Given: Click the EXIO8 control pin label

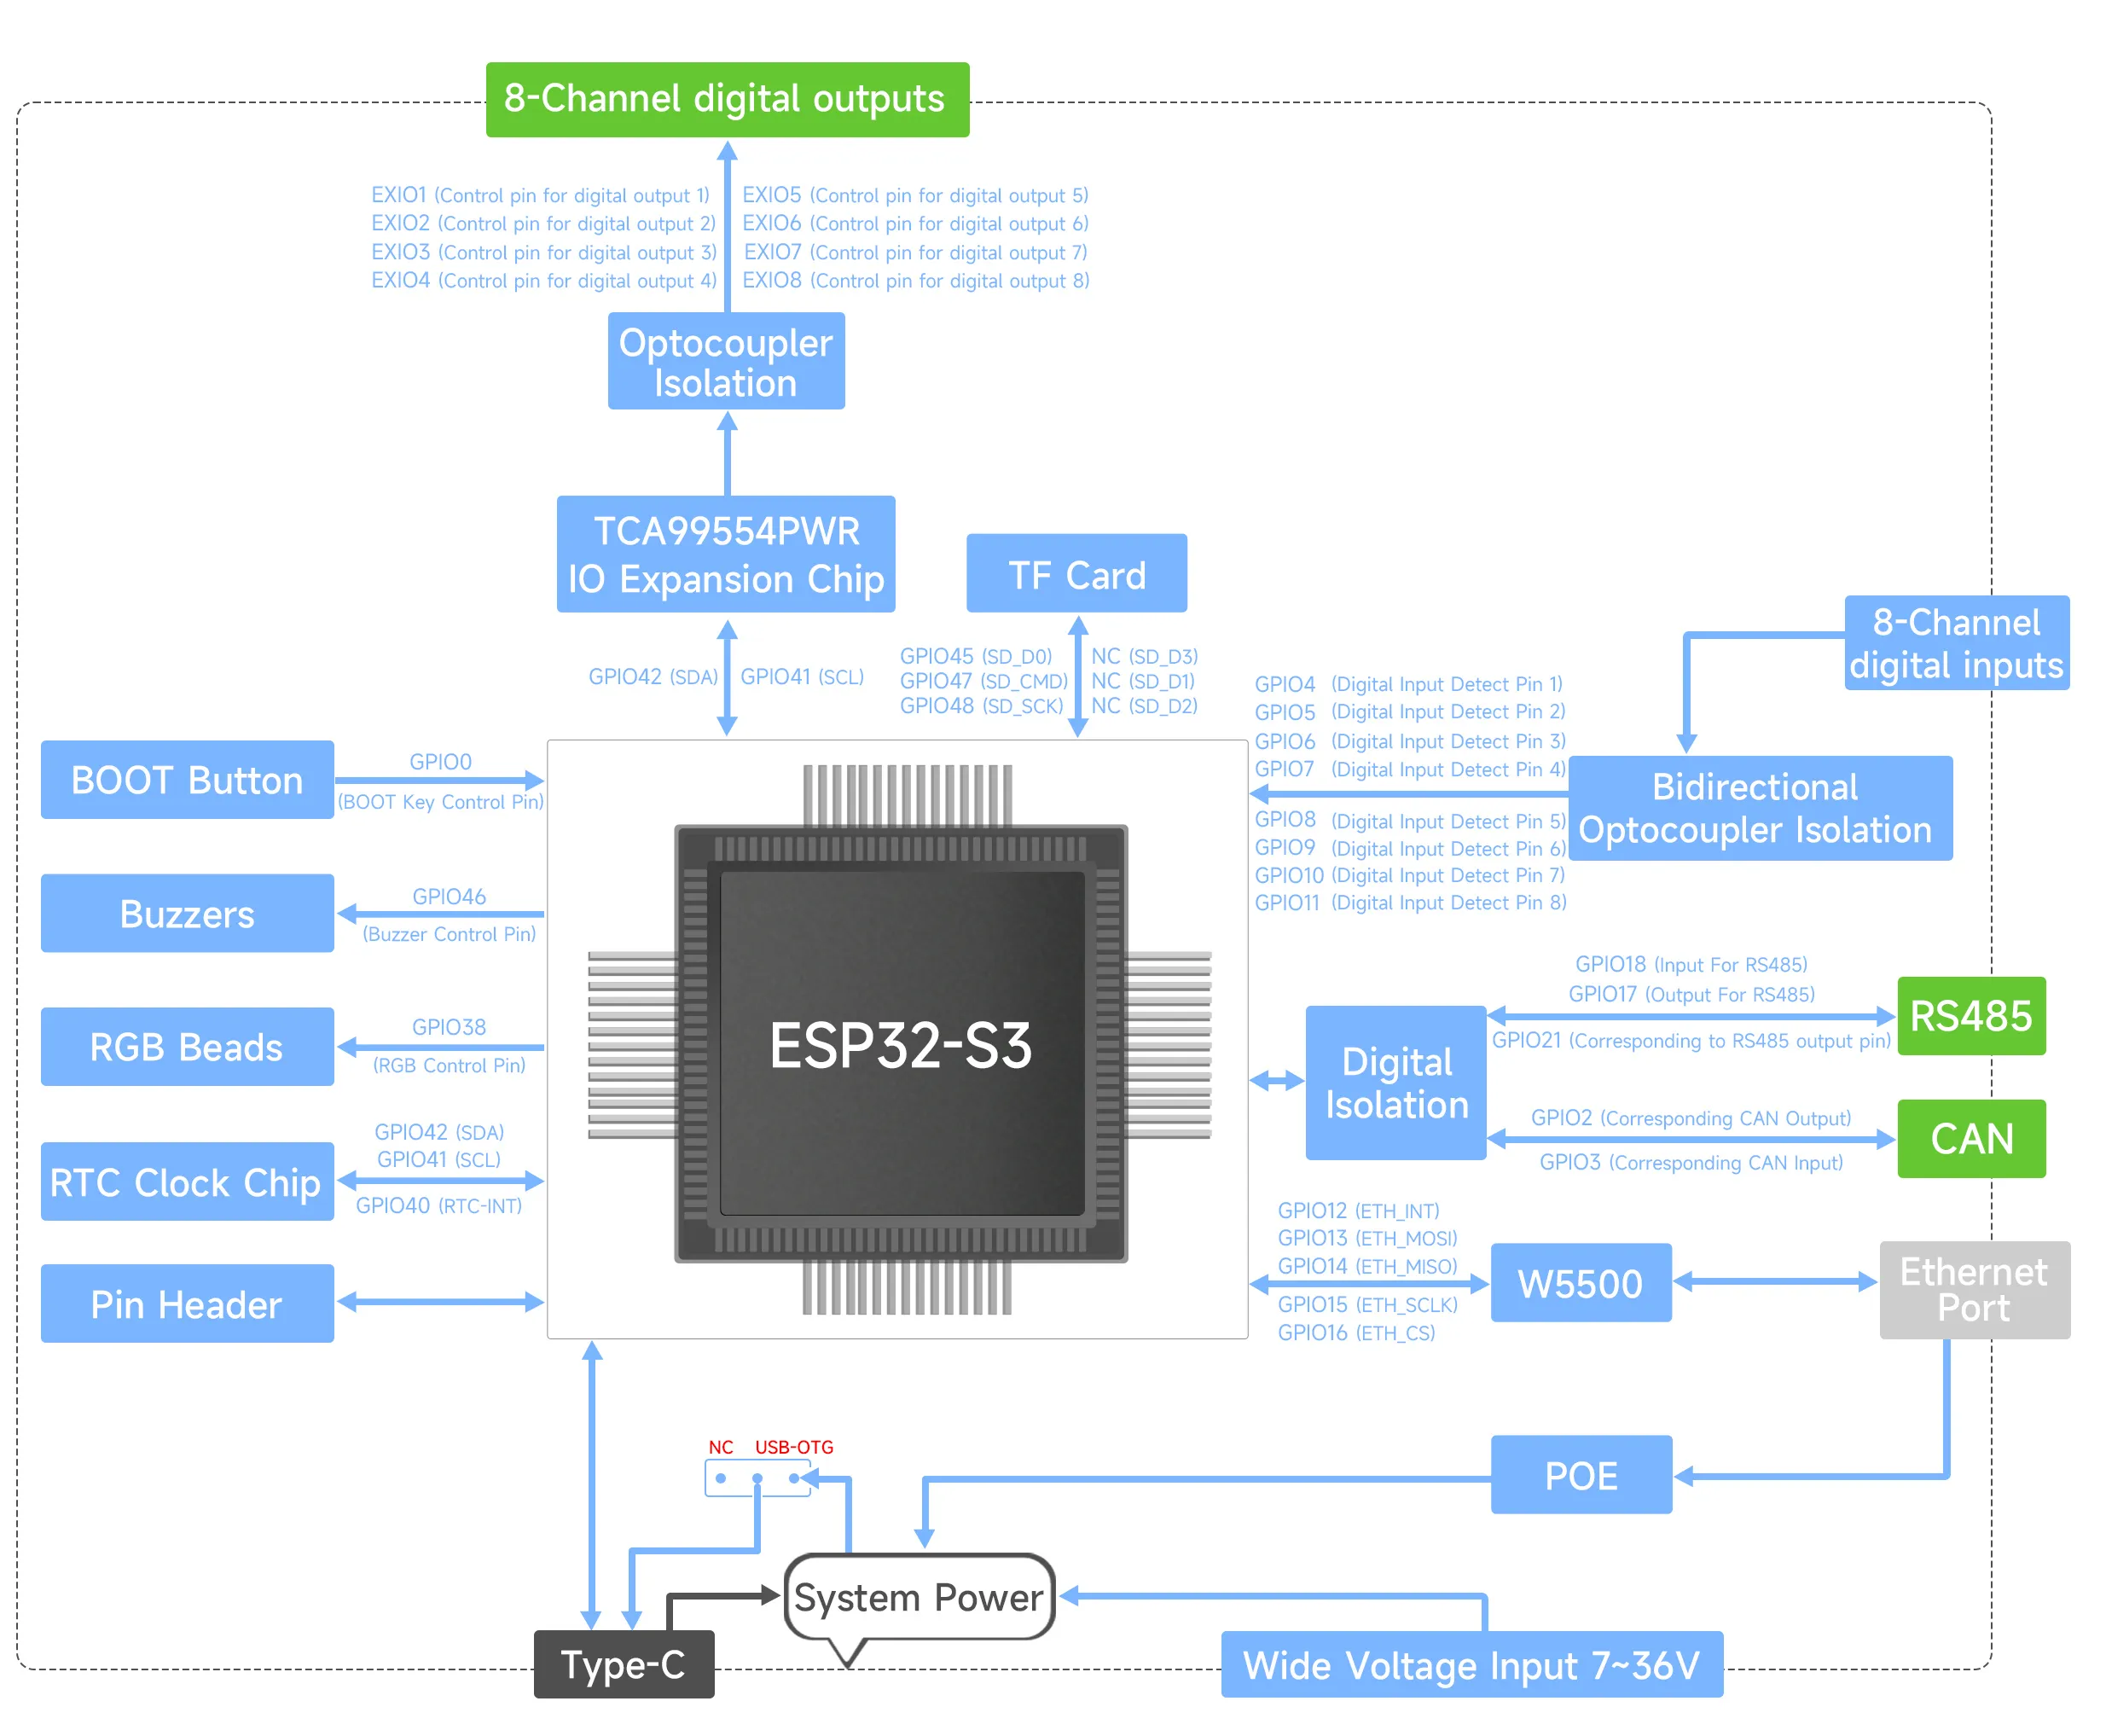Looking at the screenshot, I should click(x=915, y=281).
